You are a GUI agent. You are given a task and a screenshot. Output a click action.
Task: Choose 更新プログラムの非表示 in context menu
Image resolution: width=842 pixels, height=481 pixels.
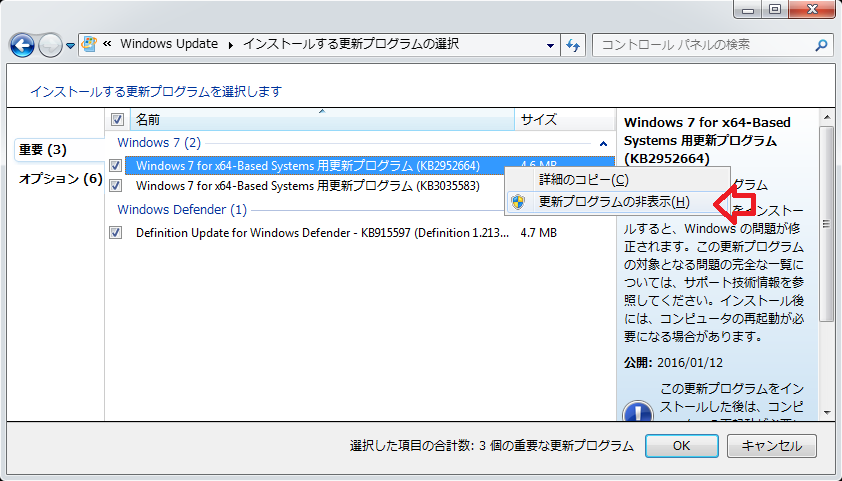tap(613, 202)
